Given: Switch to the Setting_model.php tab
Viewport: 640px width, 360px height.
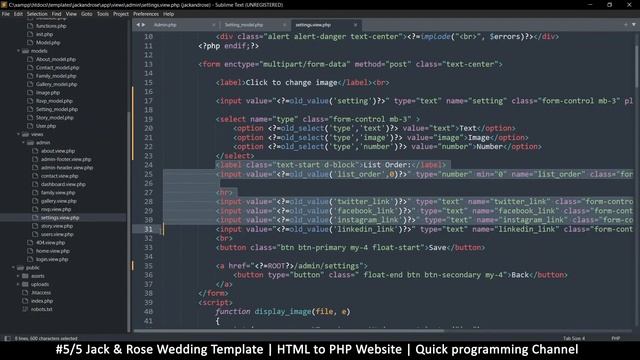Looking at the screenshot, I should (244, 25).
